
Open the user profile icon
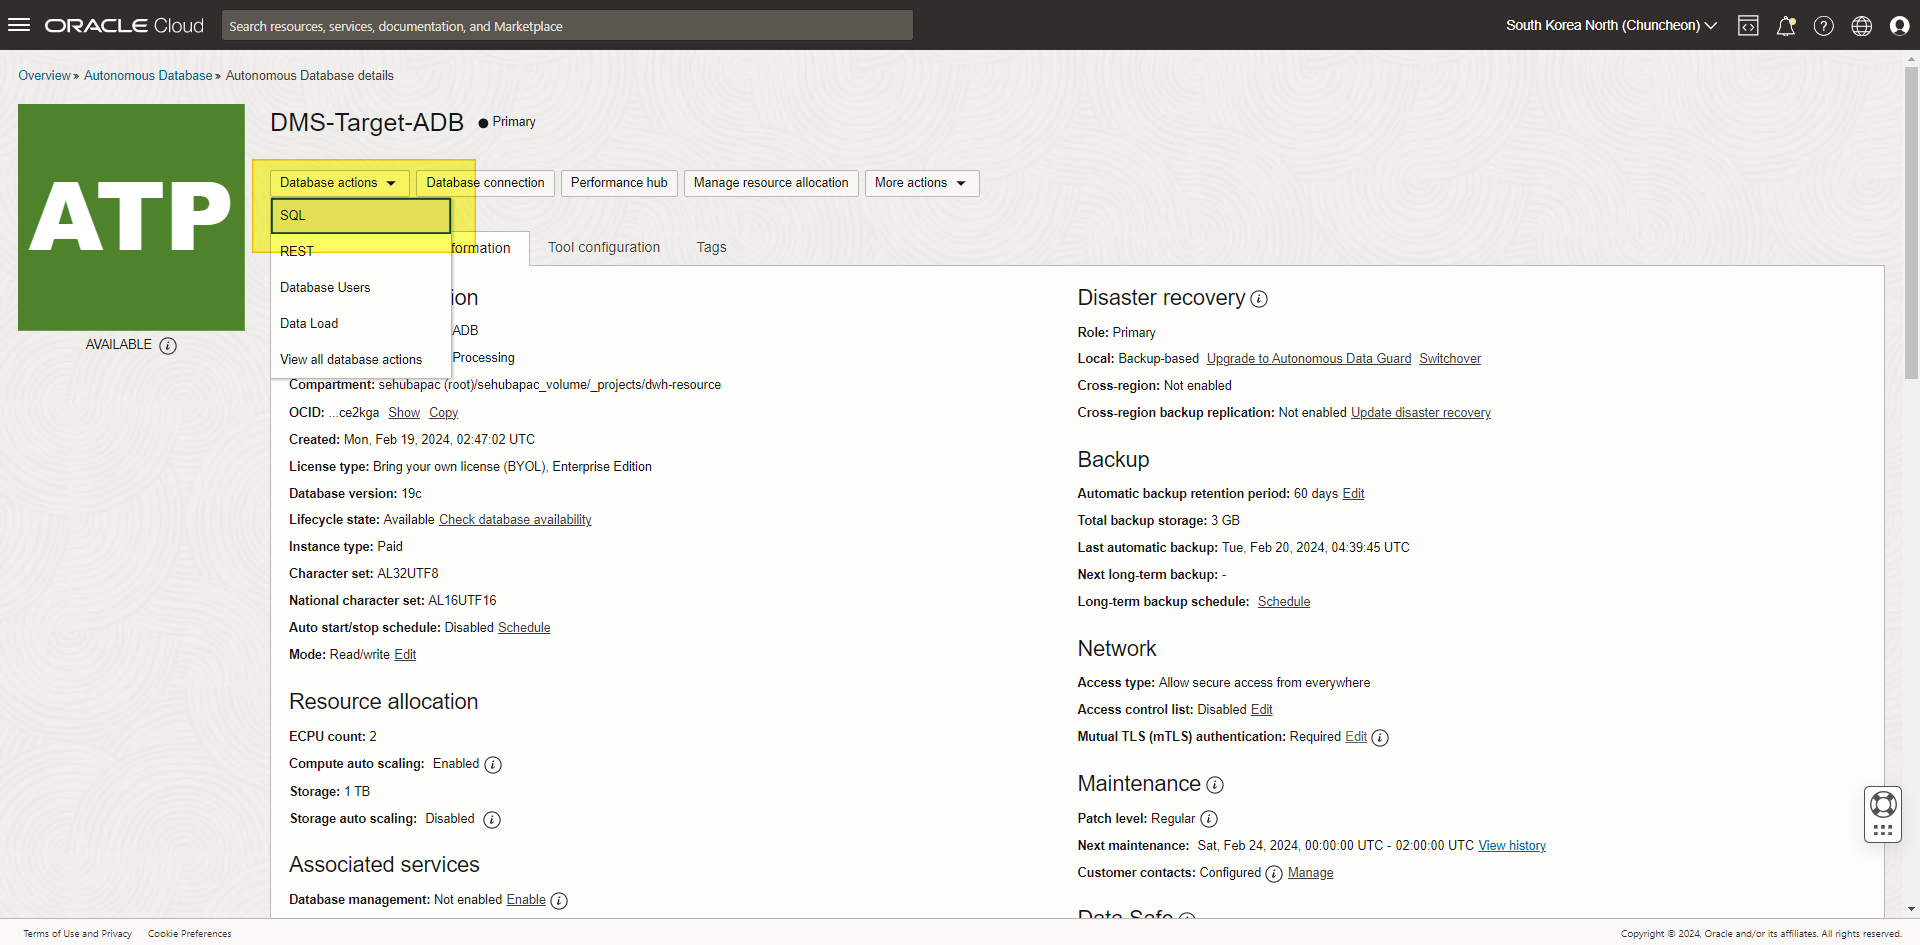point(1900,26)
